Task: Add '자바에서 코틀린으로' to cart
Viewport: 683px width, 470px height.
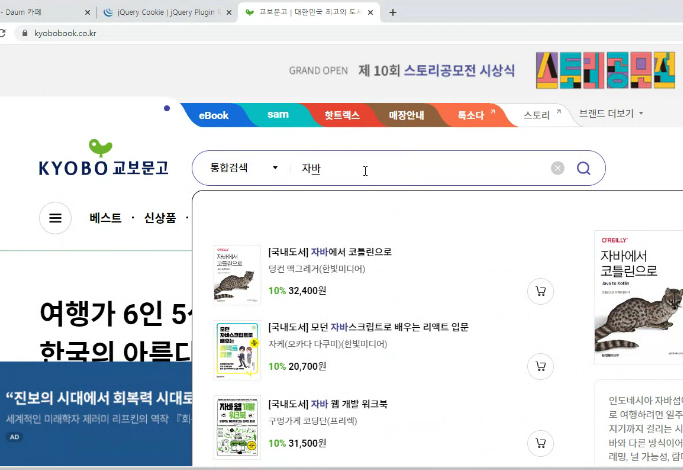Action: pos(540,291)
